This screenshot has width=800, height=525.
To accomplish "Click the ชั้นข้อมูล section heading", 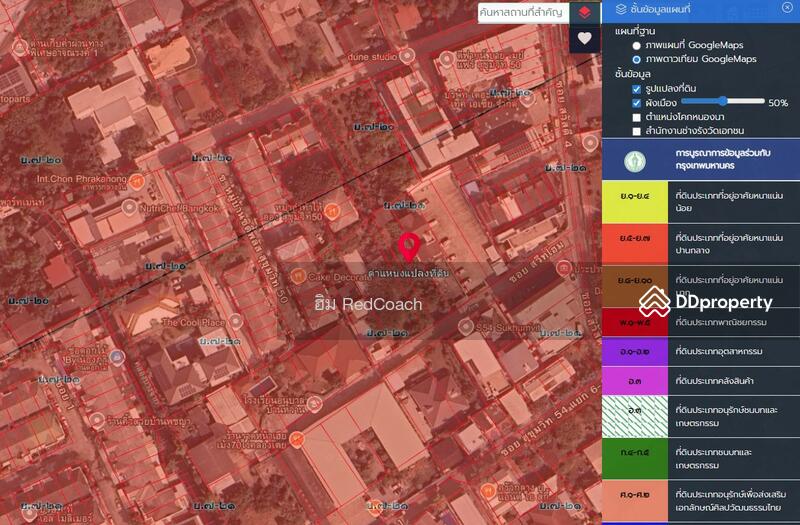I will coord(633,74).
